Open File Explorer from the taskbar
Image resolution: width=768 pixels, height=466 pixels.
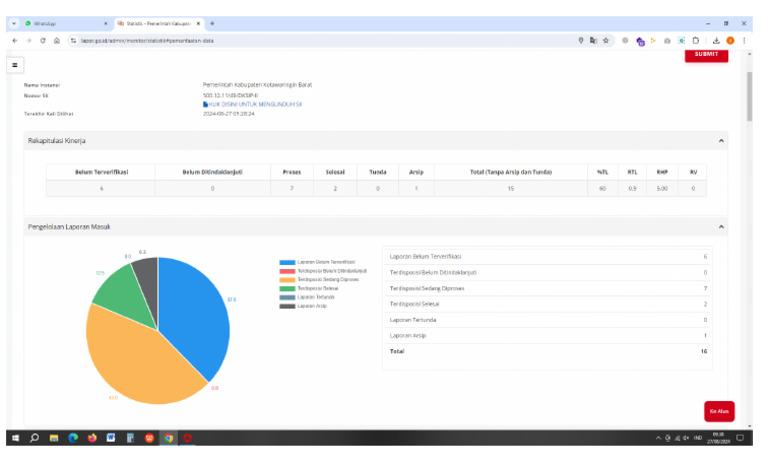pos(54,438)
